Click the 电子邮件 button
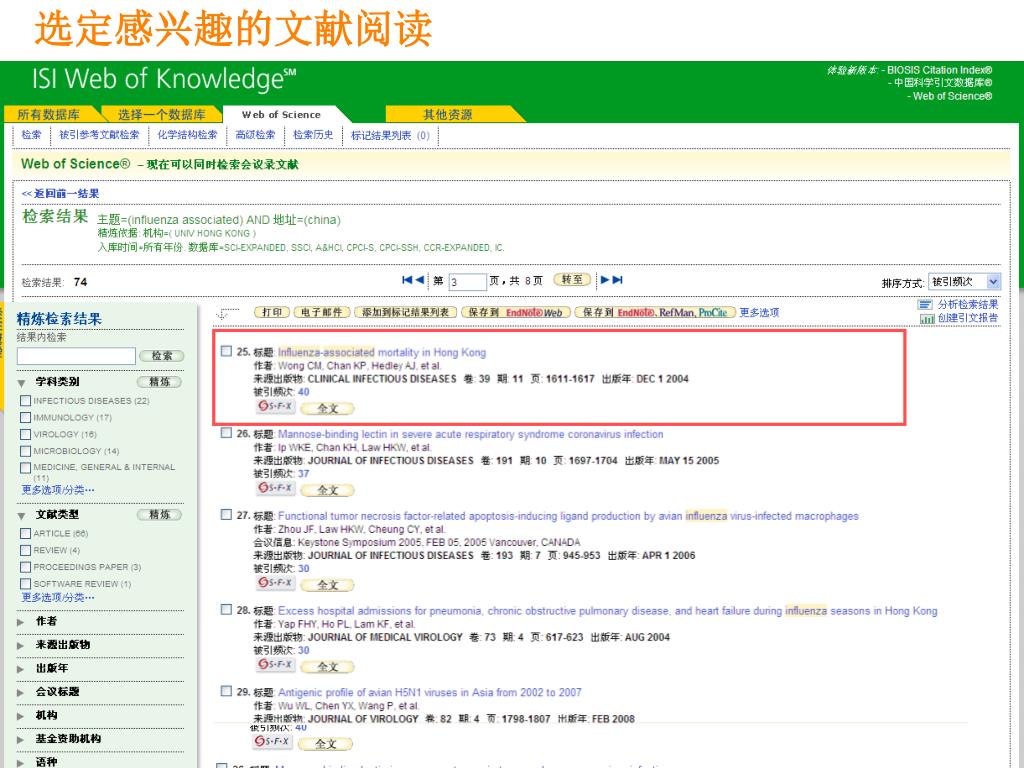Screen dimensions: 1024x768 click(x=322, y=312)
